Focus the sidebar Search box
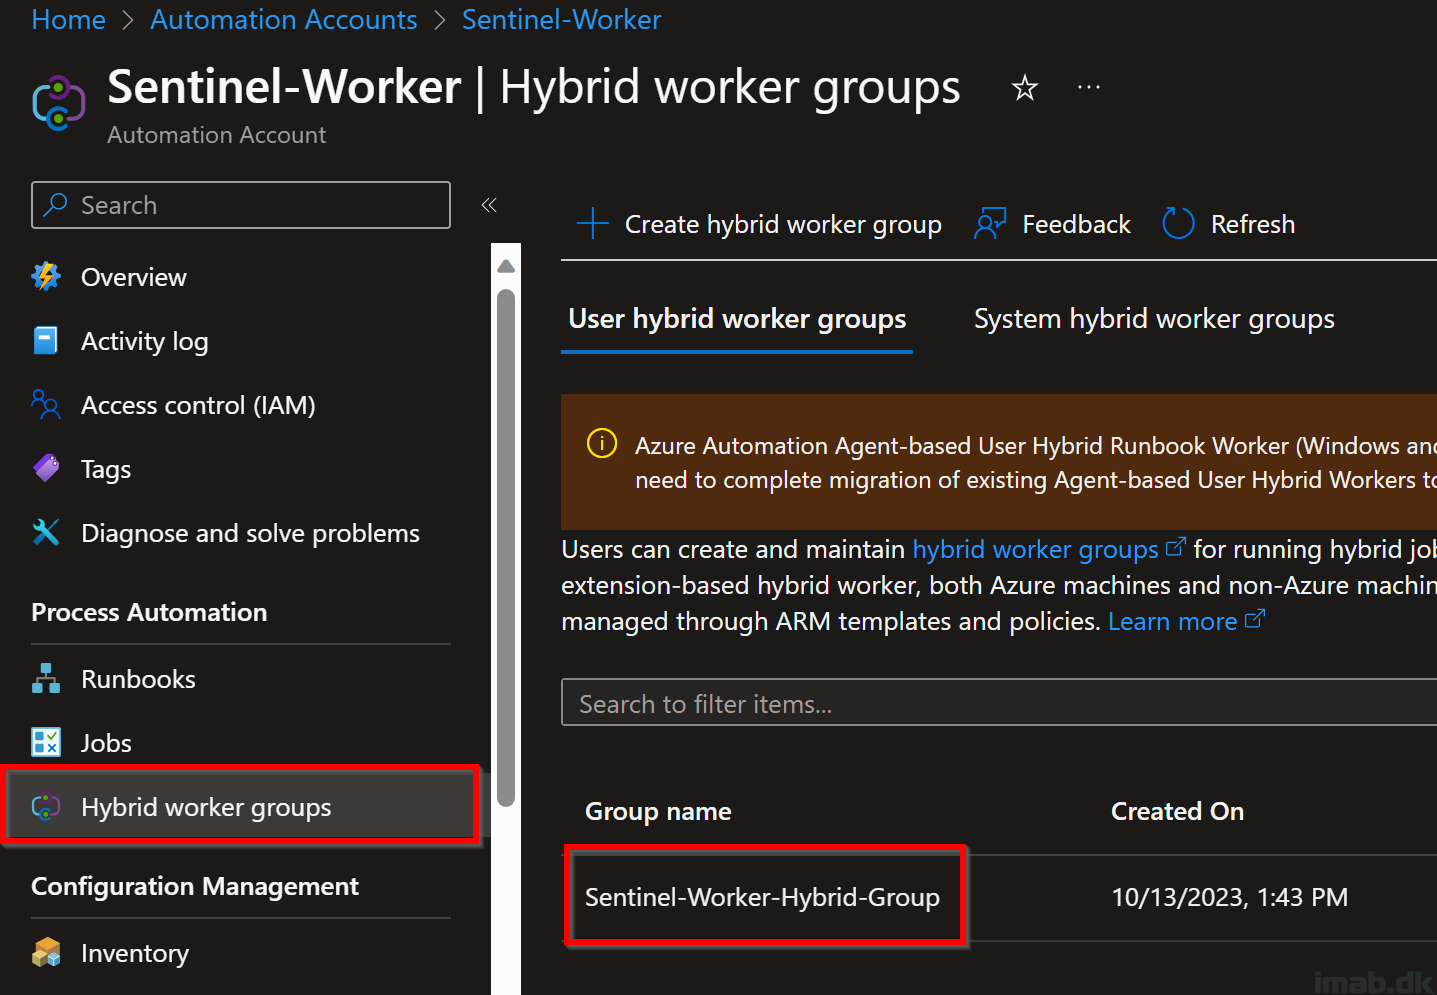 (x=241, y=205)
